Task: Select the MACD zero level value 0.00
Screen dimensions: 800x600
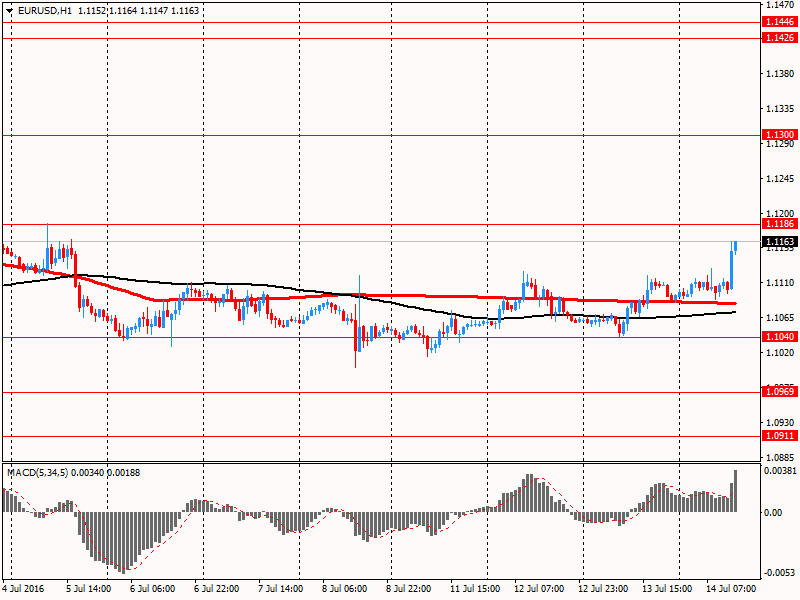Action: pos(773,512)
